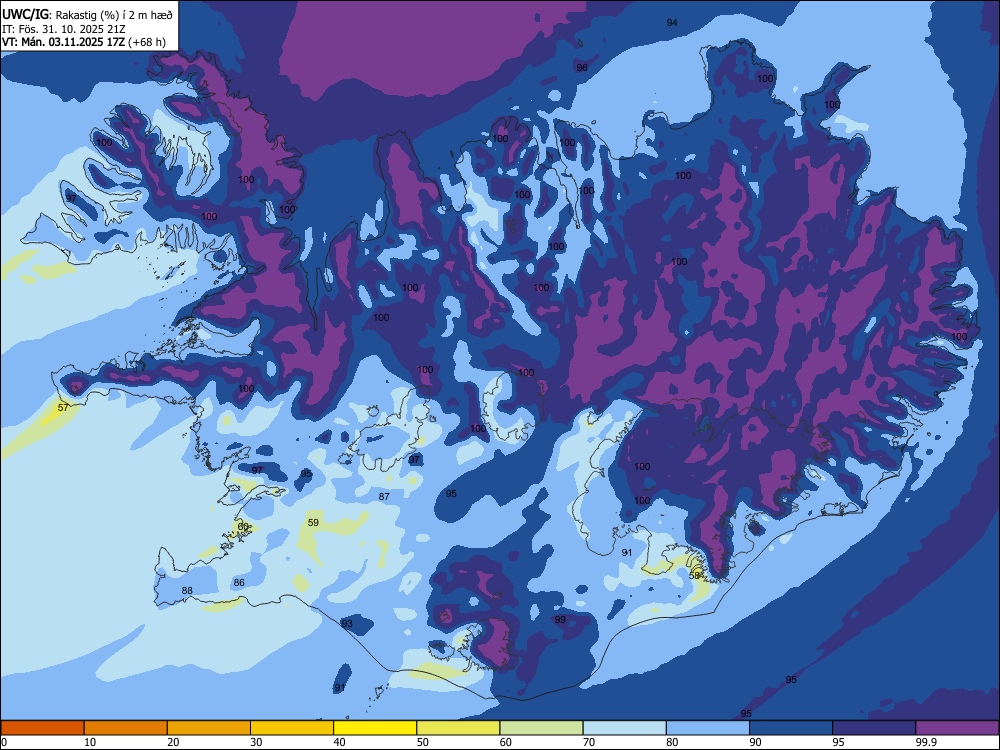
Task: Click the '57' value on the map
Action: (63, 407)
